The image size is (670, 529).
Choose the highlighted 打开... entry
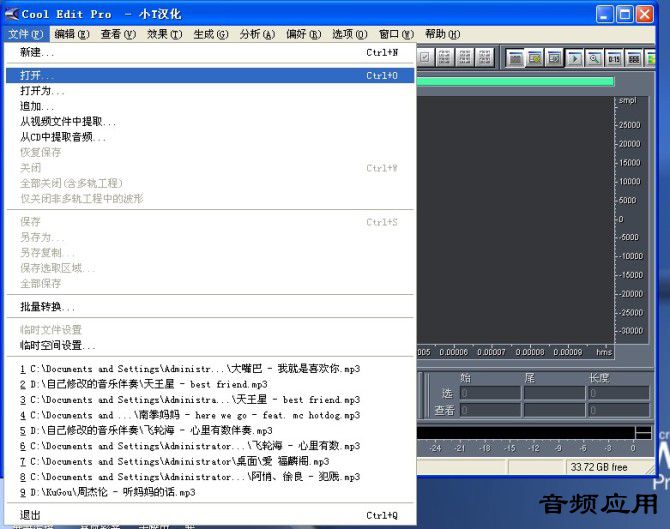click(209, 76)
